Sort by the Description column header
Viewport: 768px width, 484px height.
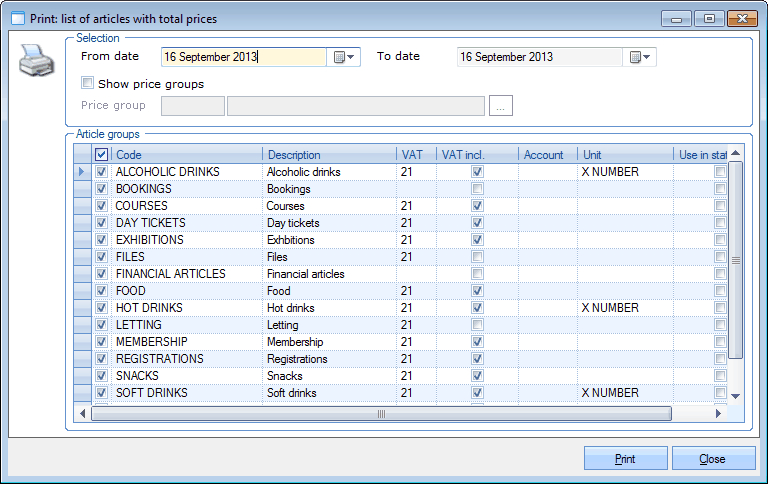click(329, 155)
